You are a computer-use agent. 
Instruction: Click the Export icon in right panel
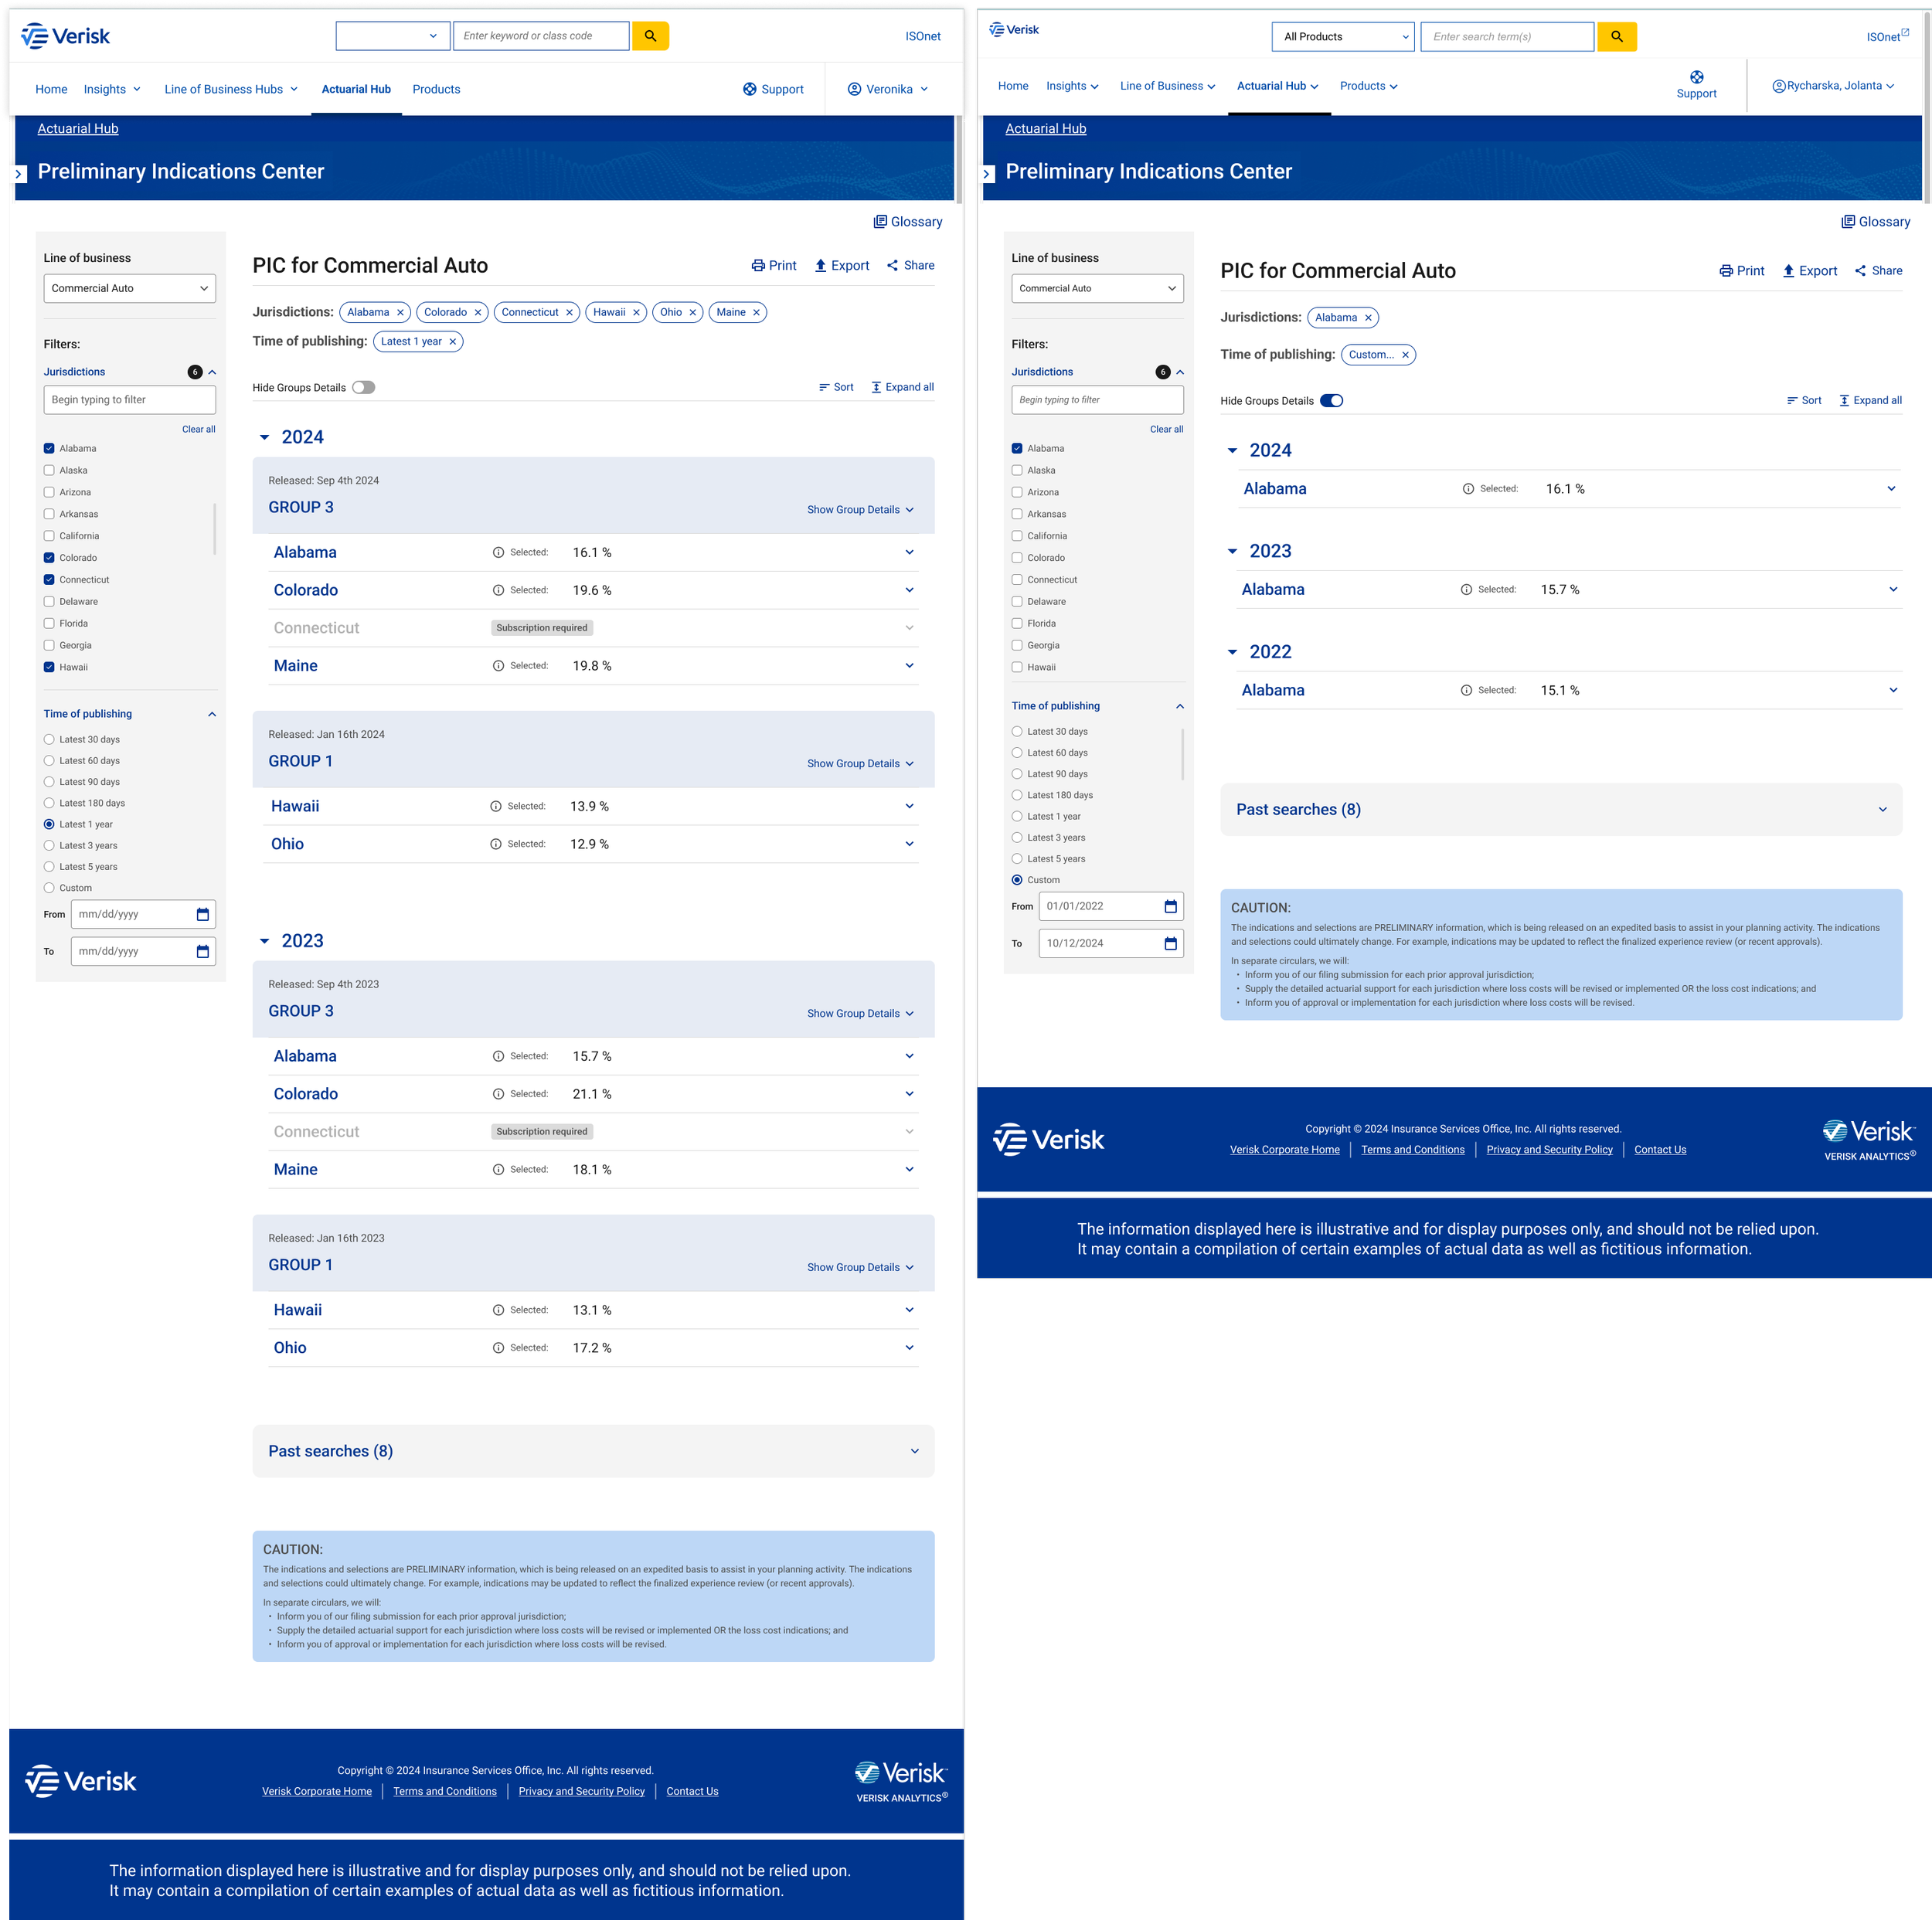(x=1789, y=271)
